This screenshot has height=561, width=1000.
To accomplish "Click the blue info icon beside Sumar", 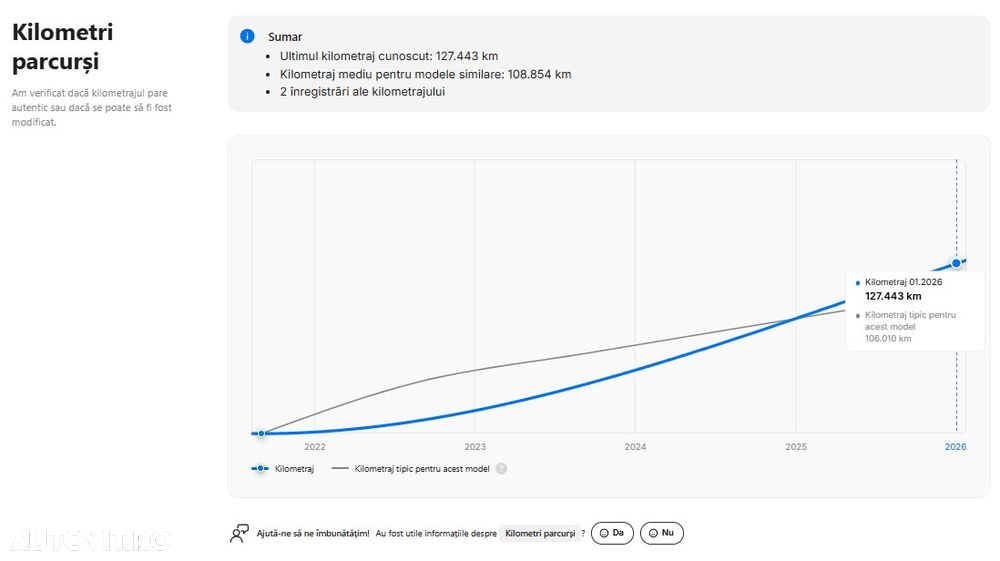I will click(247, 37).
